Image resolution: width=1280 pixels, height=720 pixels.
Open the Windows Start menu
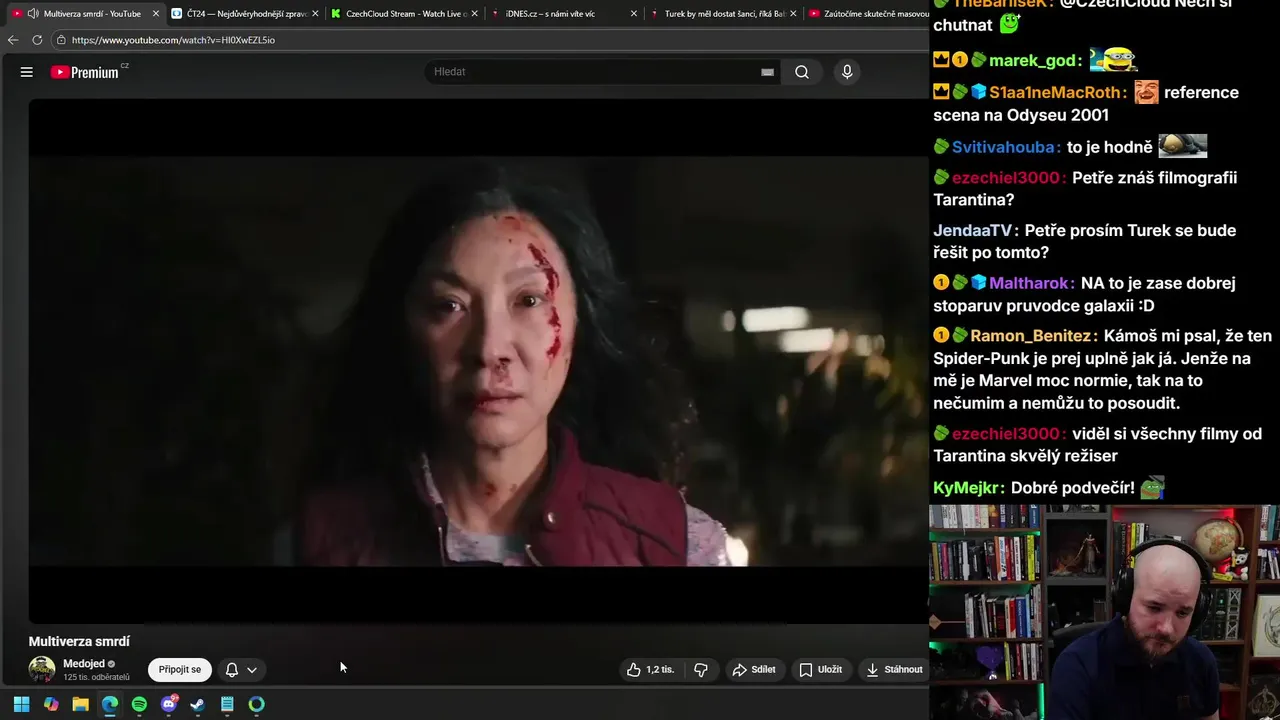coord(21,704)
